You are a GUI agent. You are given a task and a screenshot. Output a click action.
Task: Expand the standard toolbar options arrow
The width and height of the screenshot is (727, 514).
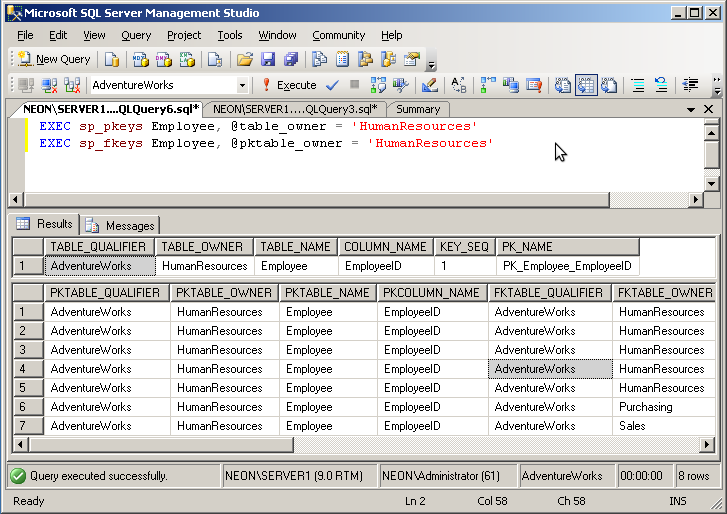431,64
